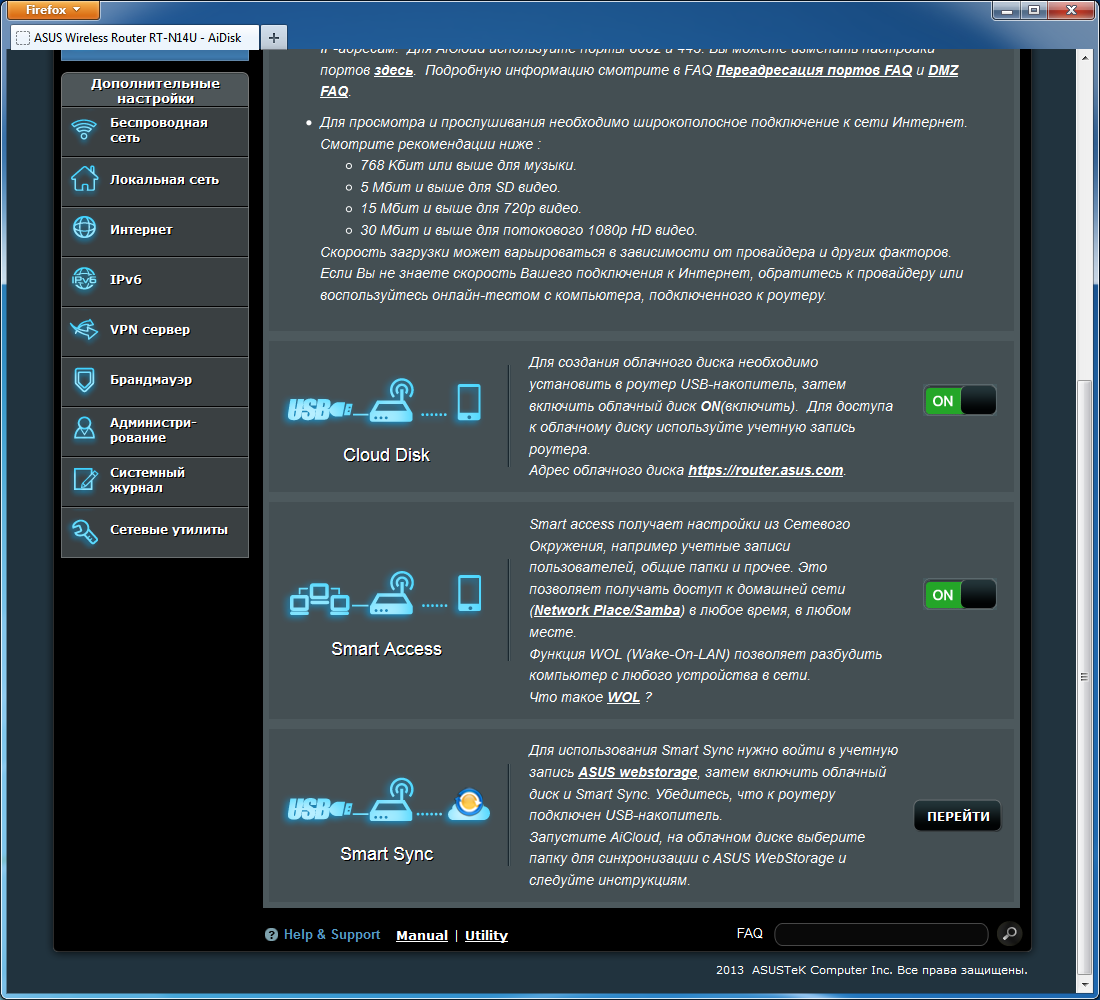Click the Smart Access label

coord(386,648)
